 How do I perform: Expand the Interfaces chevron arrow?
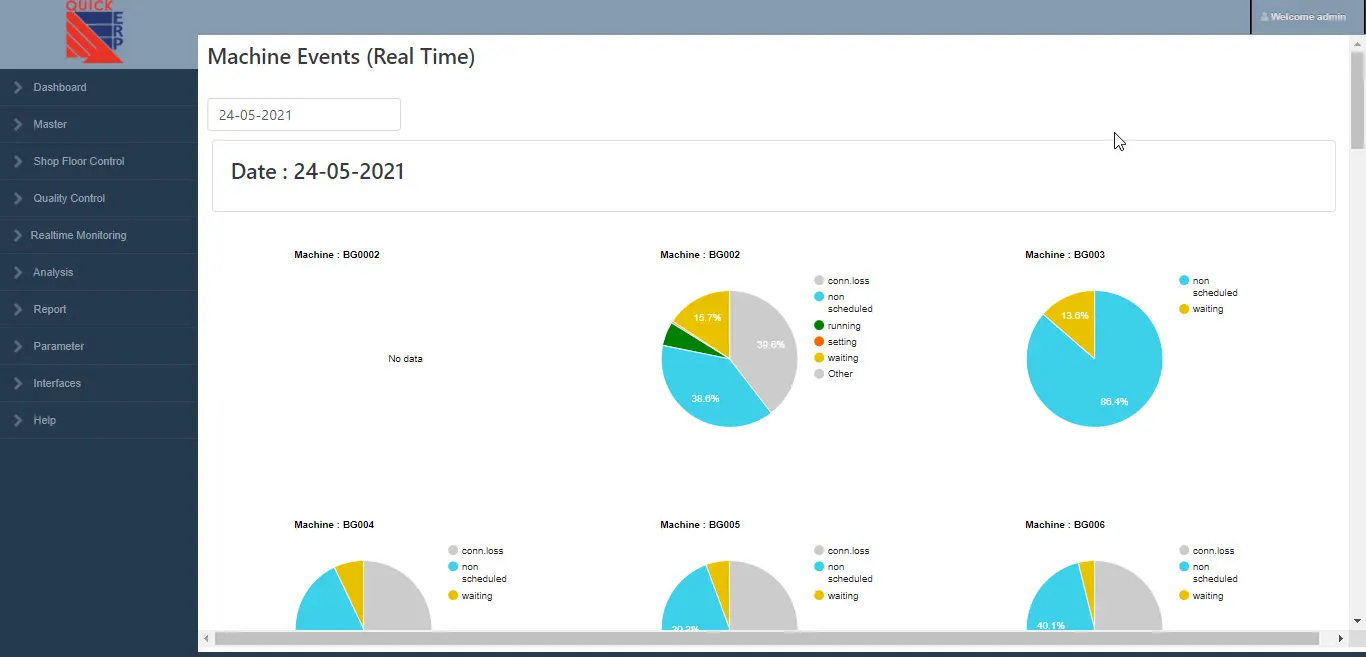coord(18,383)
